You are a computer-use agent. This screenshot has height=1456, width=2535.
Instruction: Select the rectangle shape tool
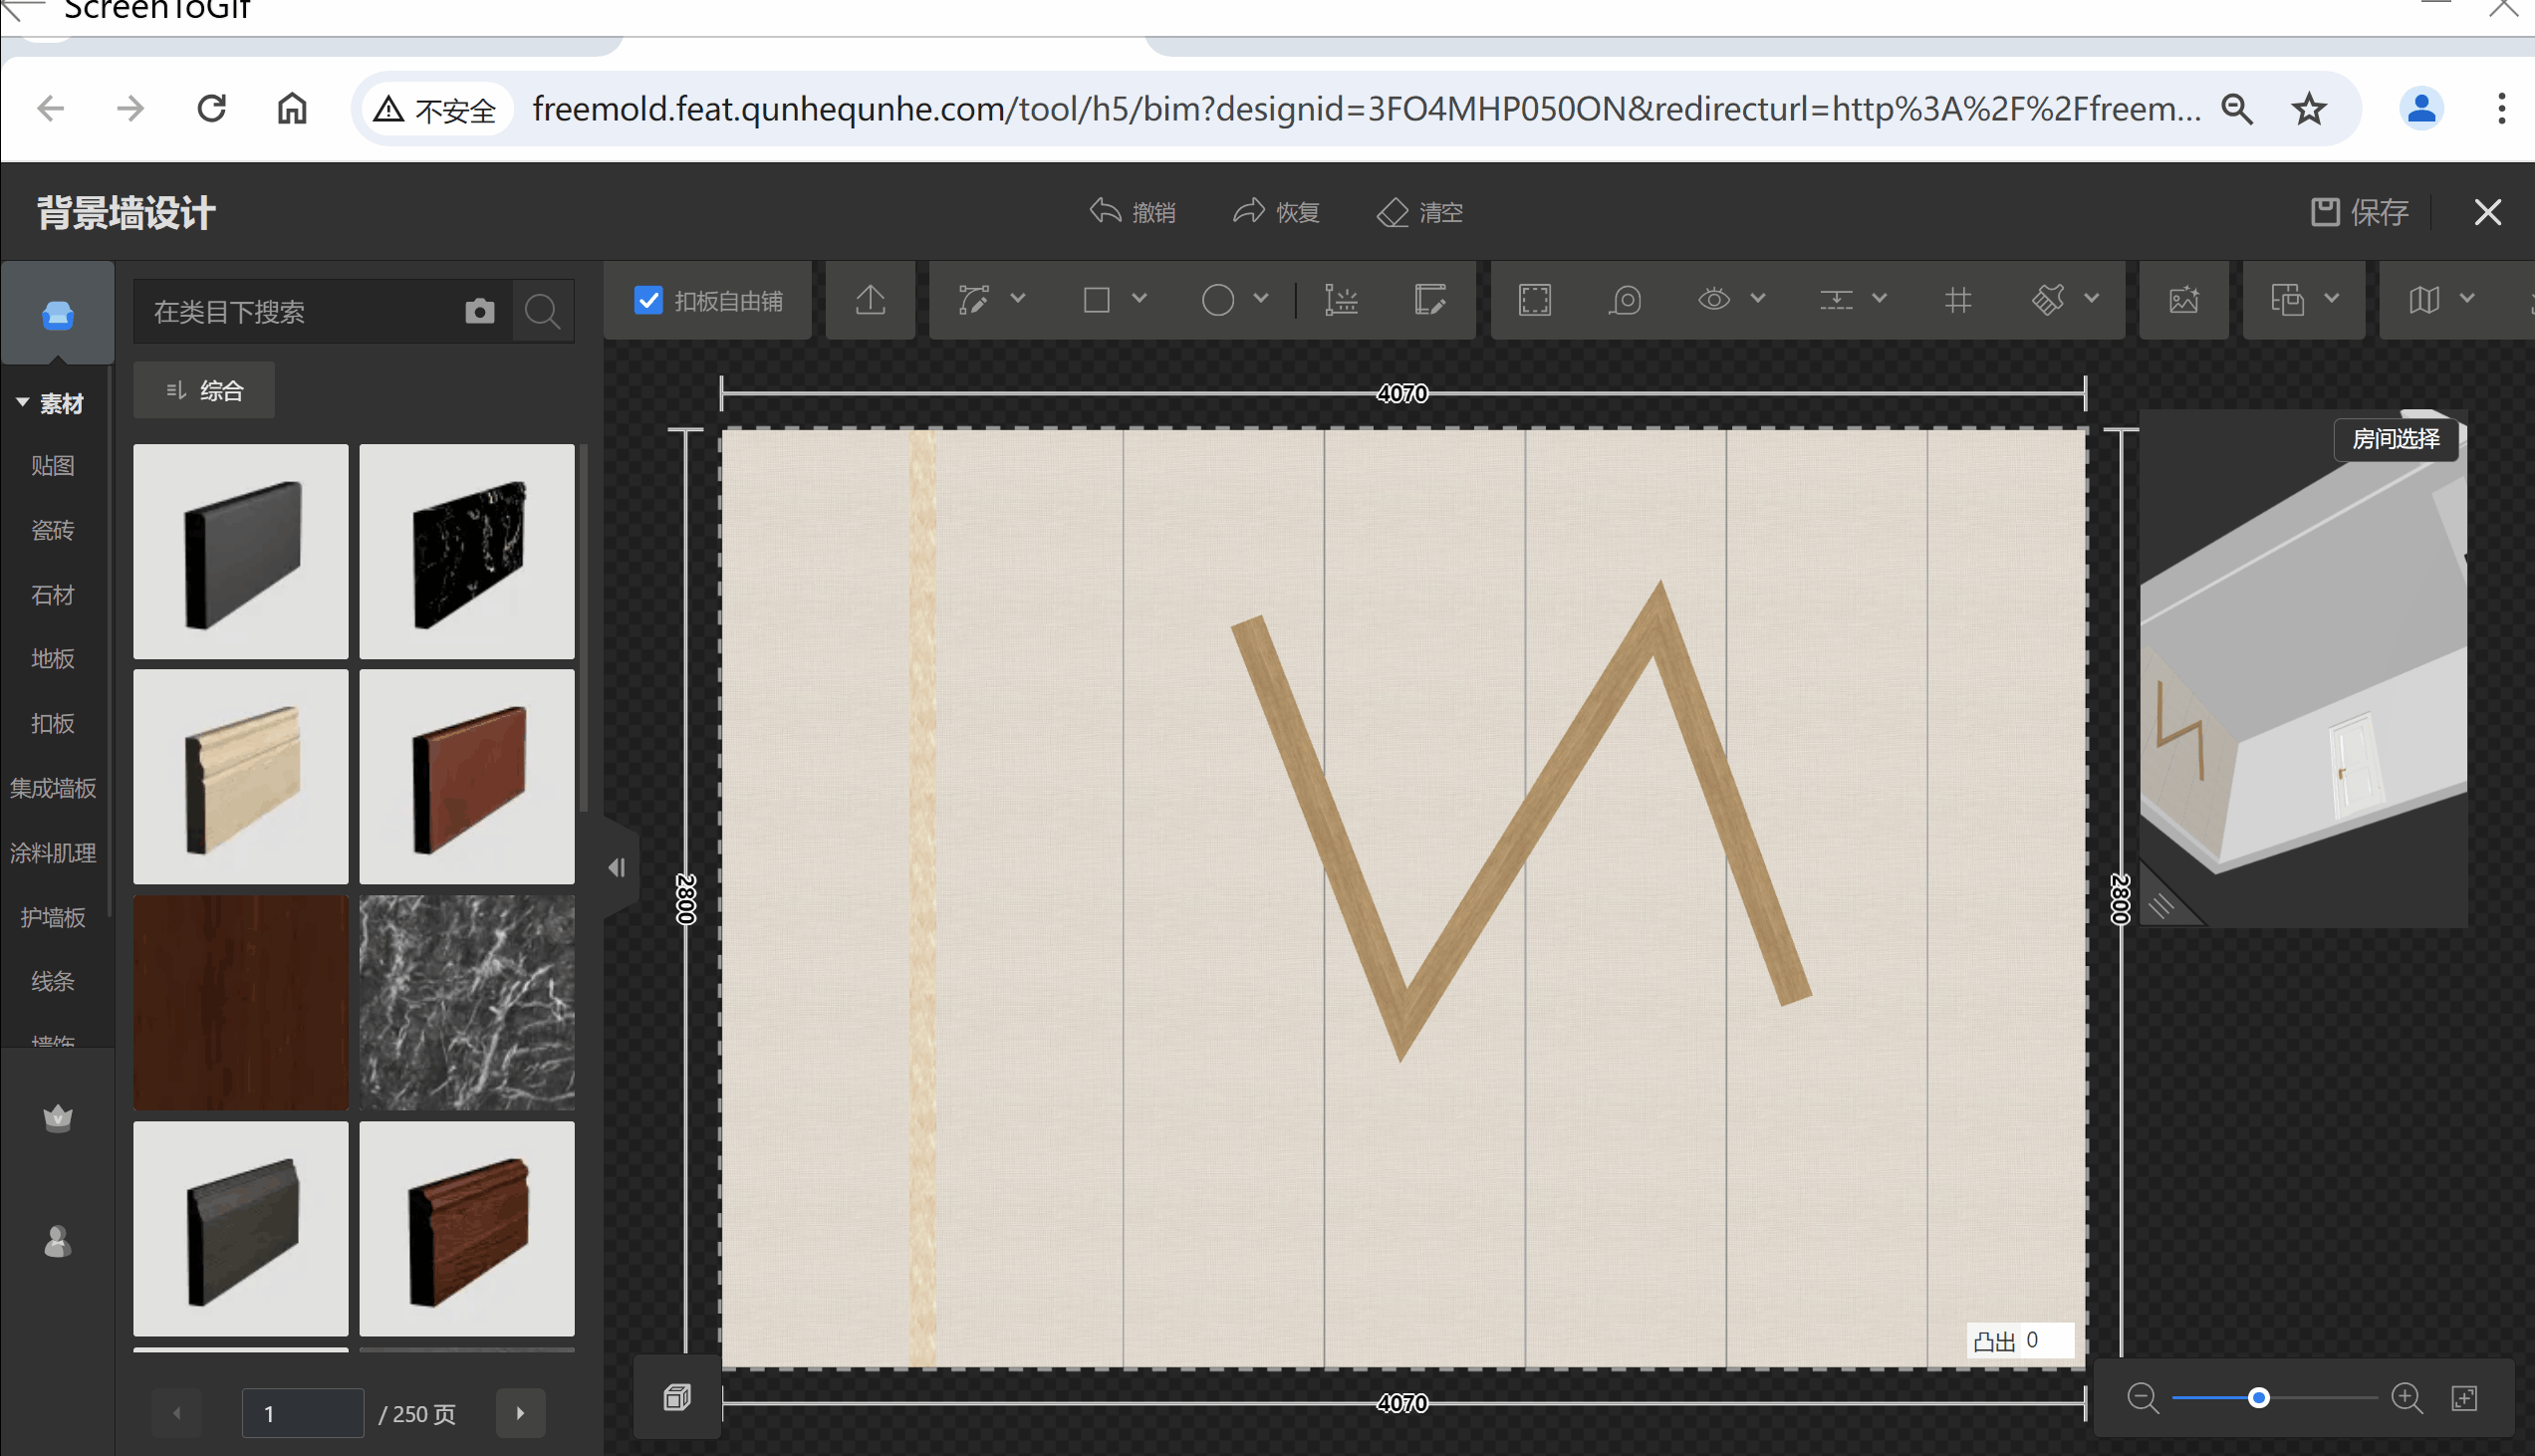click(x=1097, y=300)
